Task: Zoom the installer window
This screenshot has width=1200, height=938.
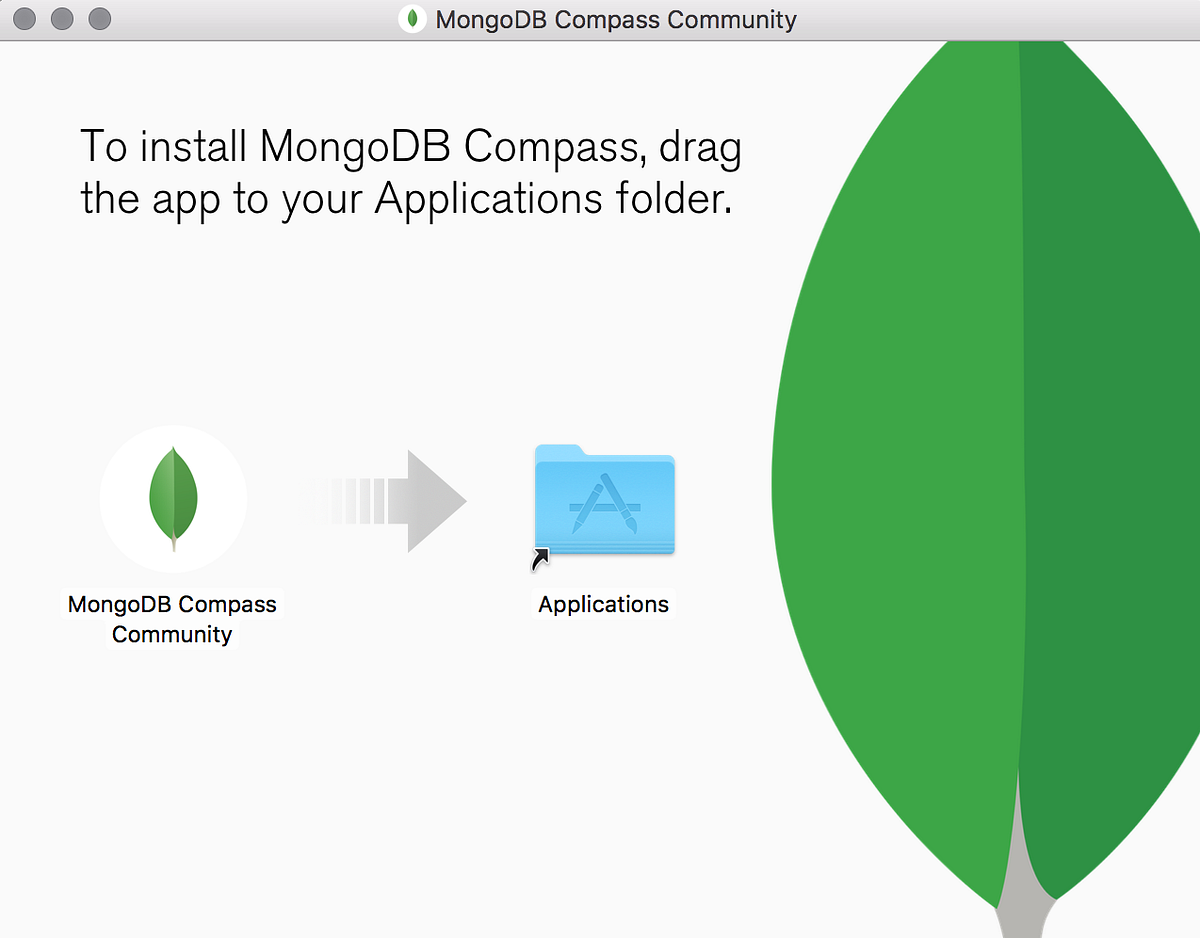Action: (99, 19)
